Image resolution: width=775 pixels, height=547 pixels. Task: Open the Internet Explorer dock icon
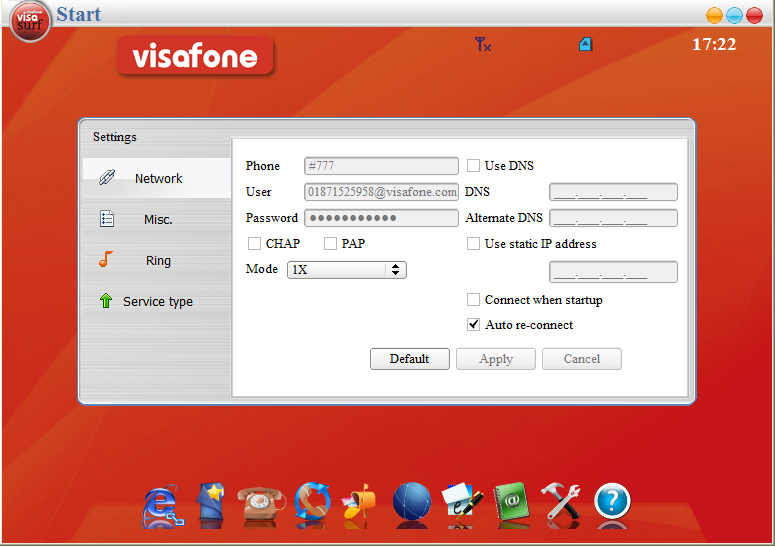(x=163, y=504)
